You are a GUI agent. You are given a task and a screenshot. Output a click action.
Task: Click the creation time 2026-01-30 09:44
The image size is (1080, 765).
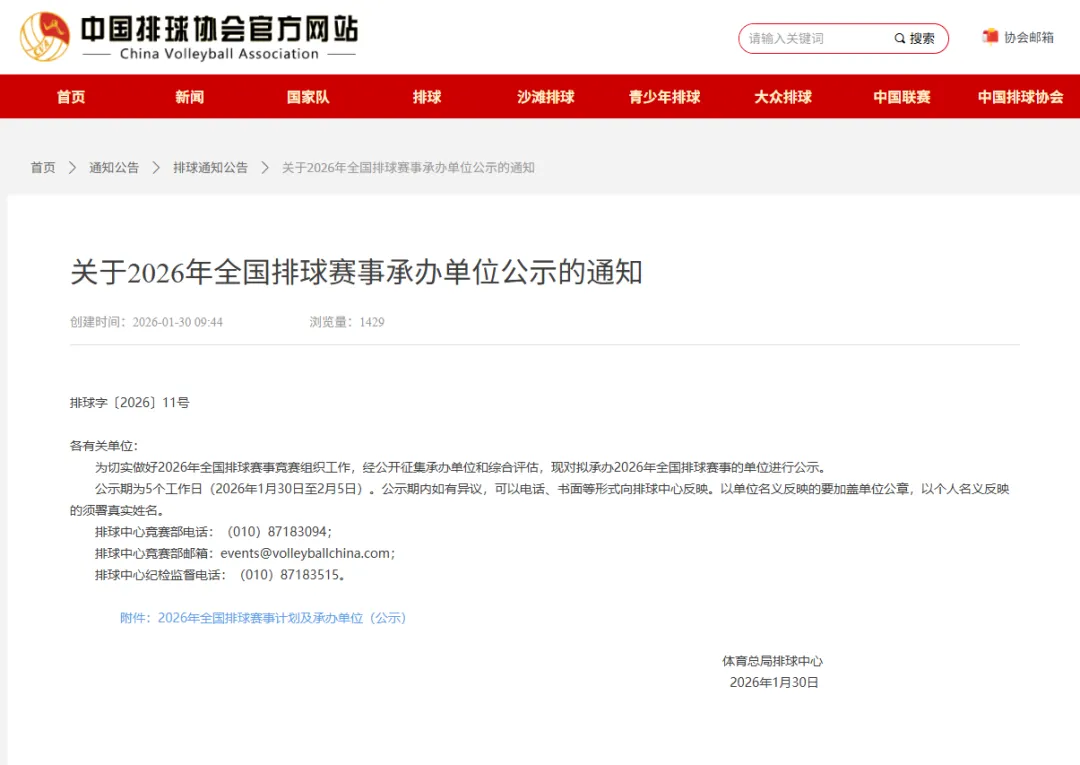(x=178, y=322)
